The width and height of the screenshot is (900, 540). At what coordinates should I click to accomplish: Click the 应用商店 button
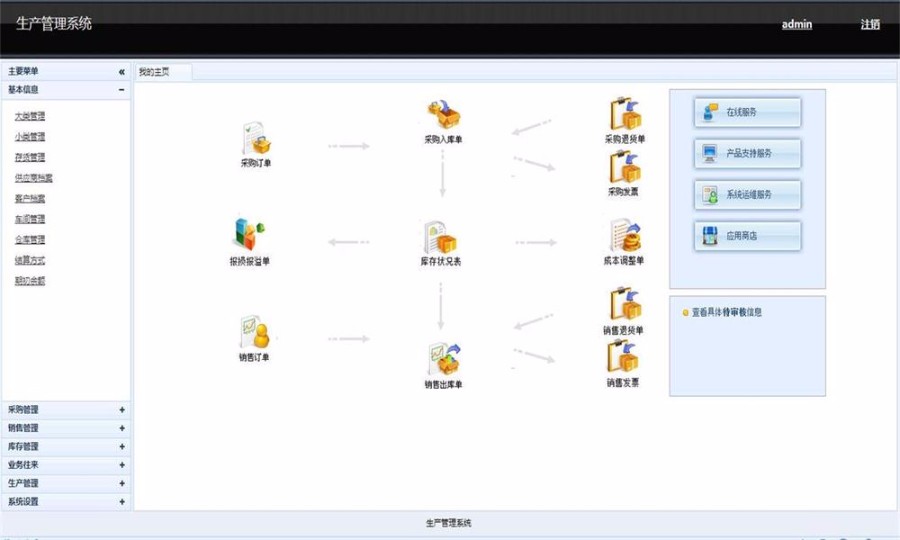click(747, 236)
